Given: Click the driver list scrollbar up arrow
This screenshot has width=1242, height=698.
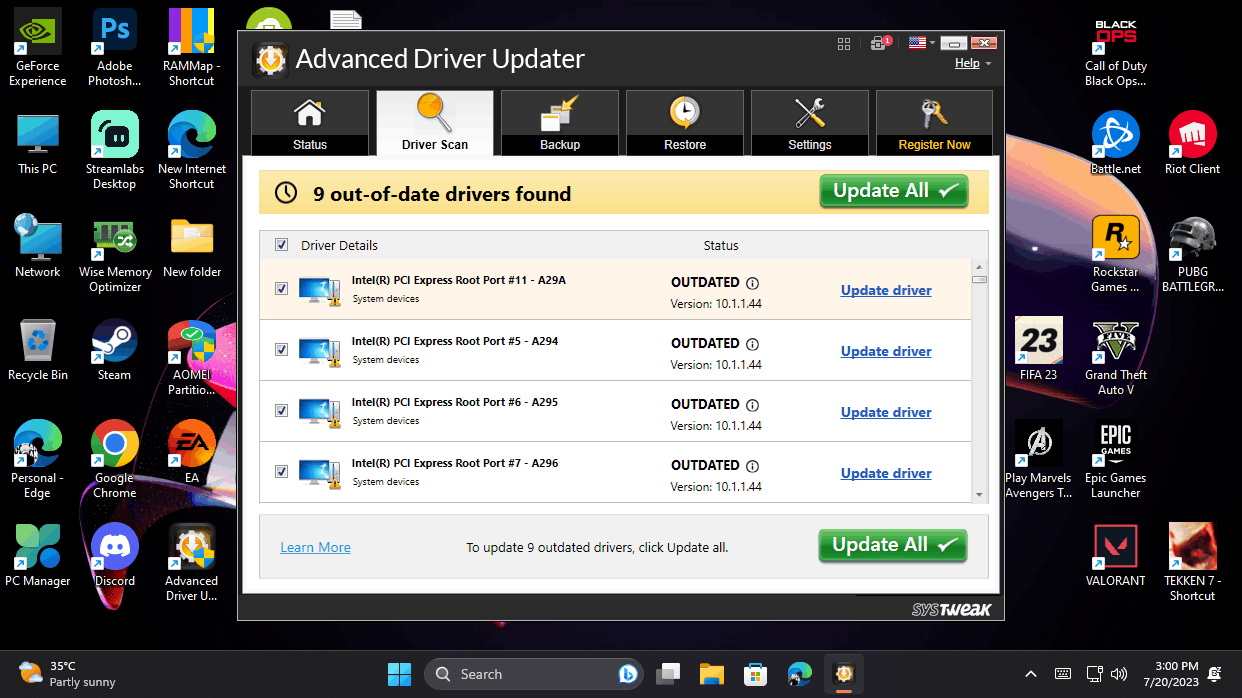Looking at the screenshot, I should point(979,267).
